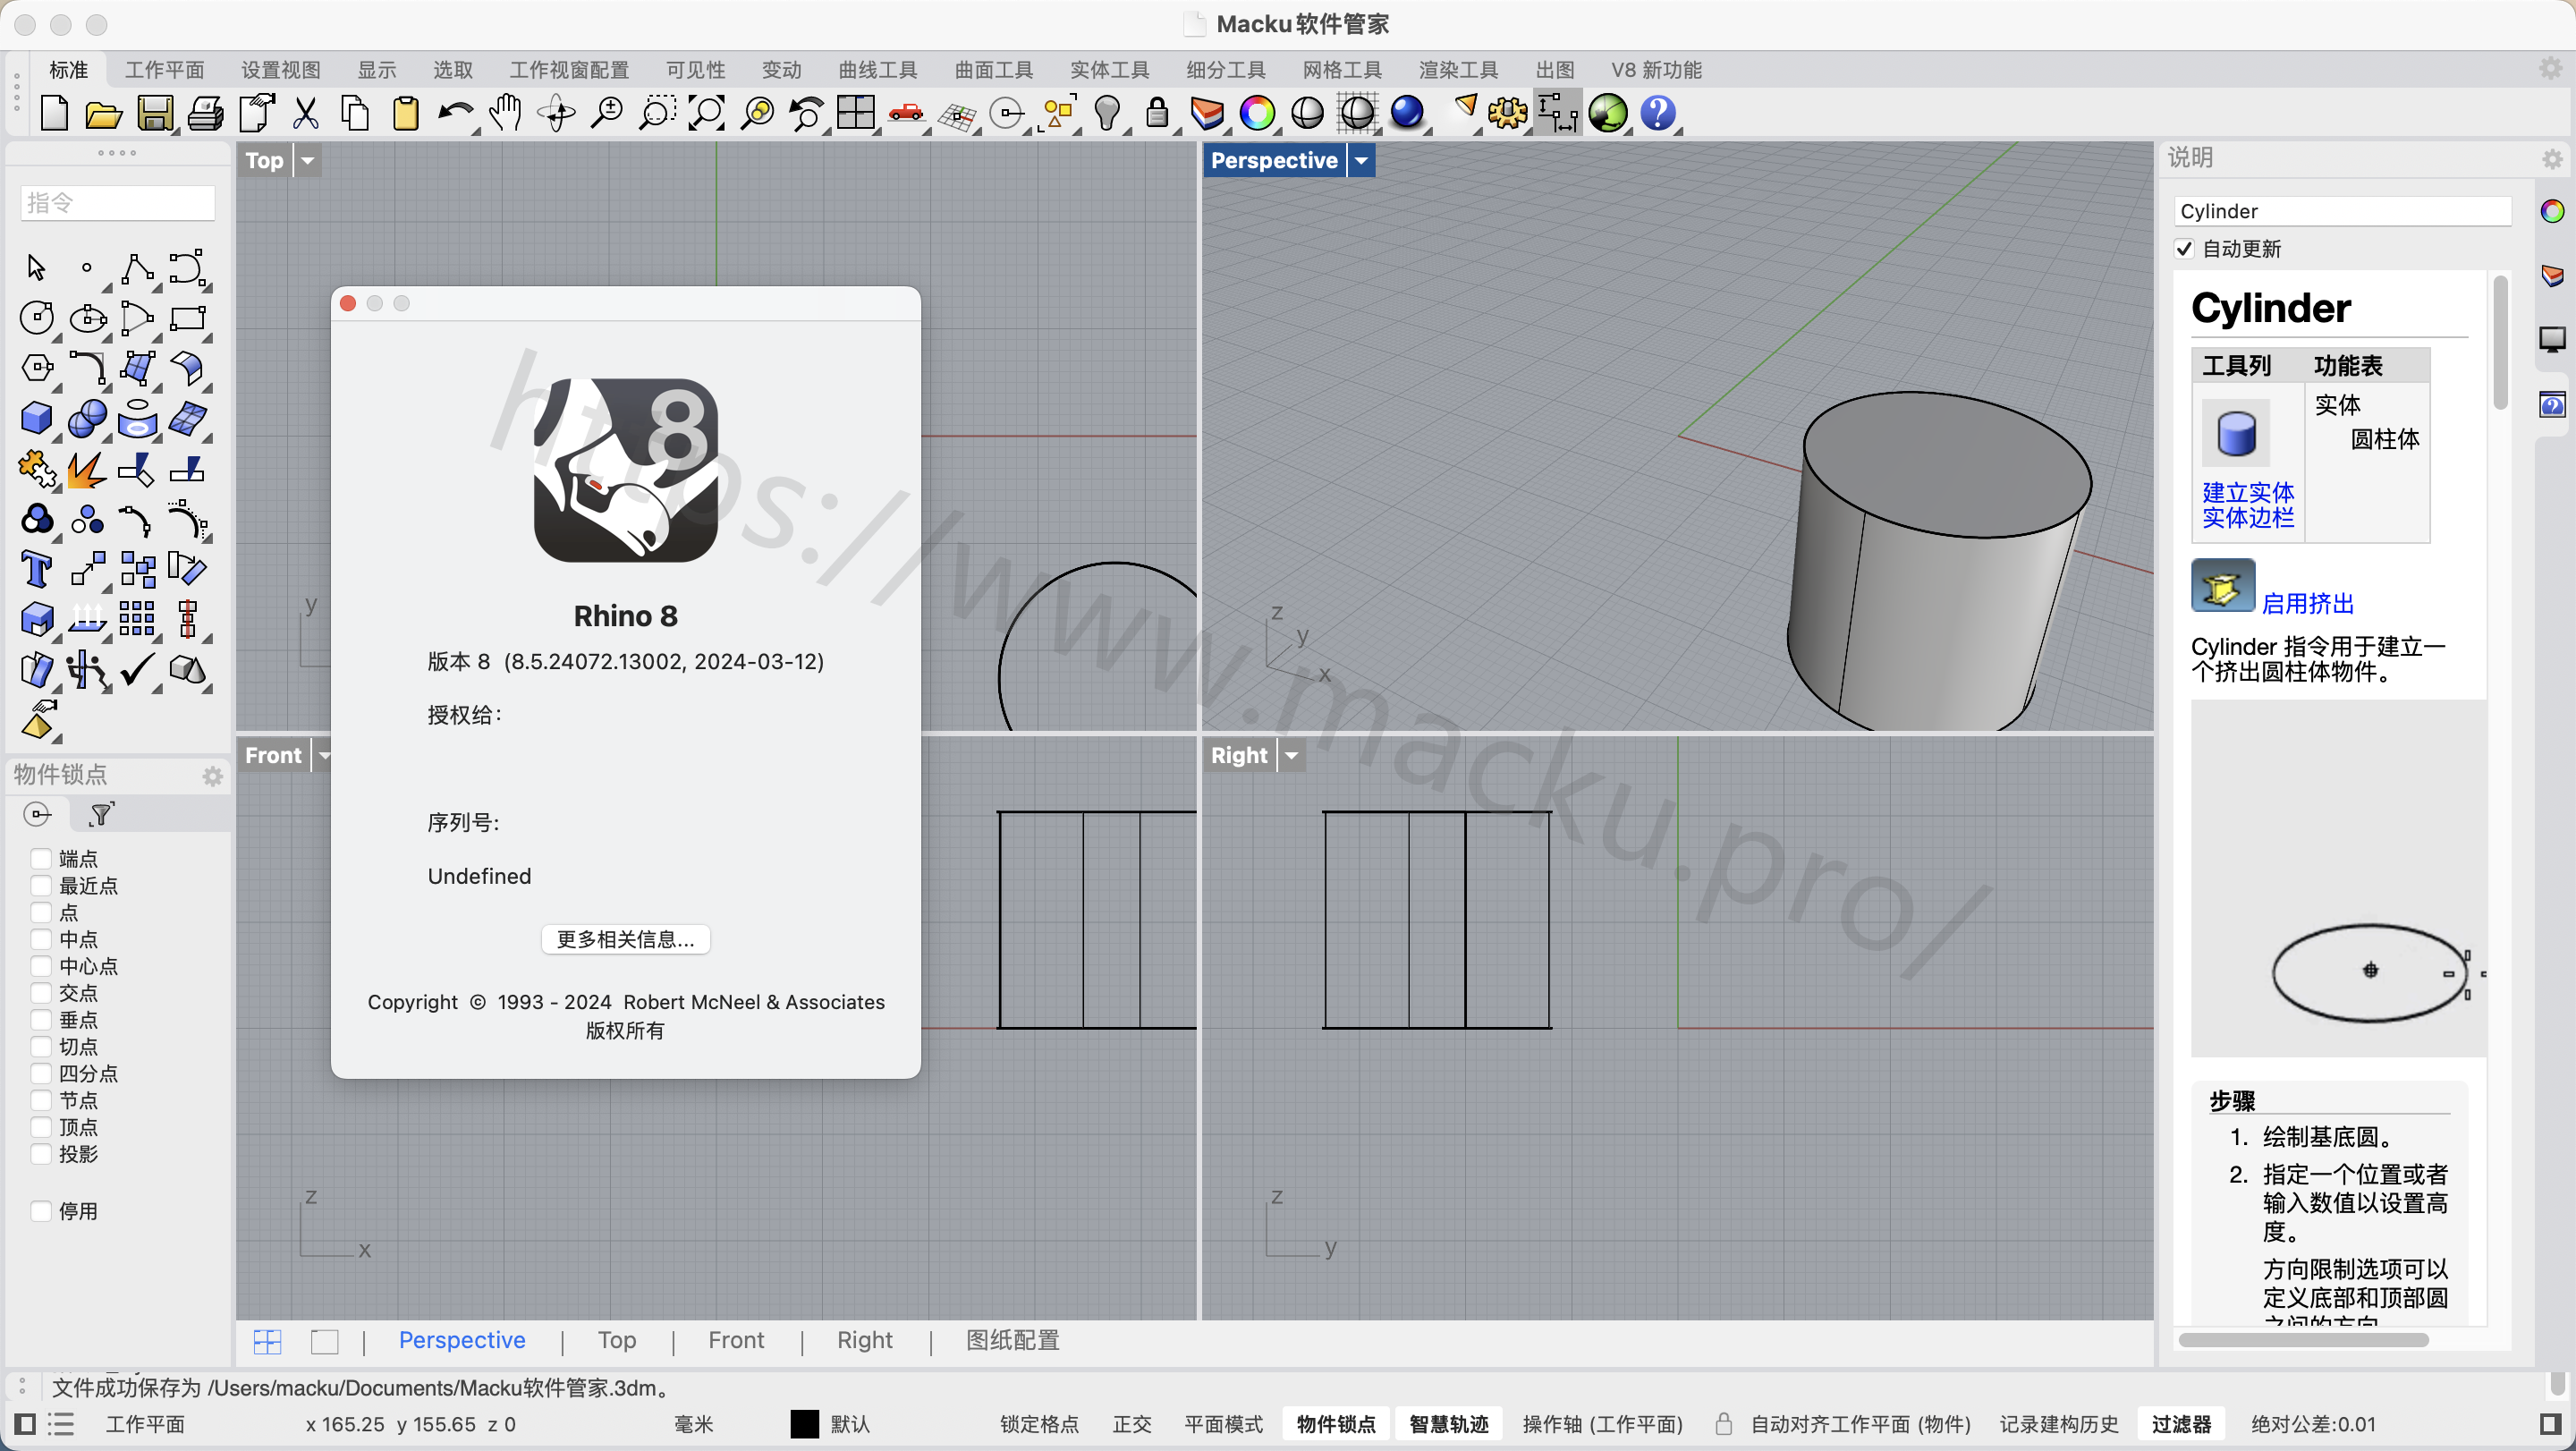Select the blue Box solid tool
Screen dimensions: 2576x1451
coord(37,418)
